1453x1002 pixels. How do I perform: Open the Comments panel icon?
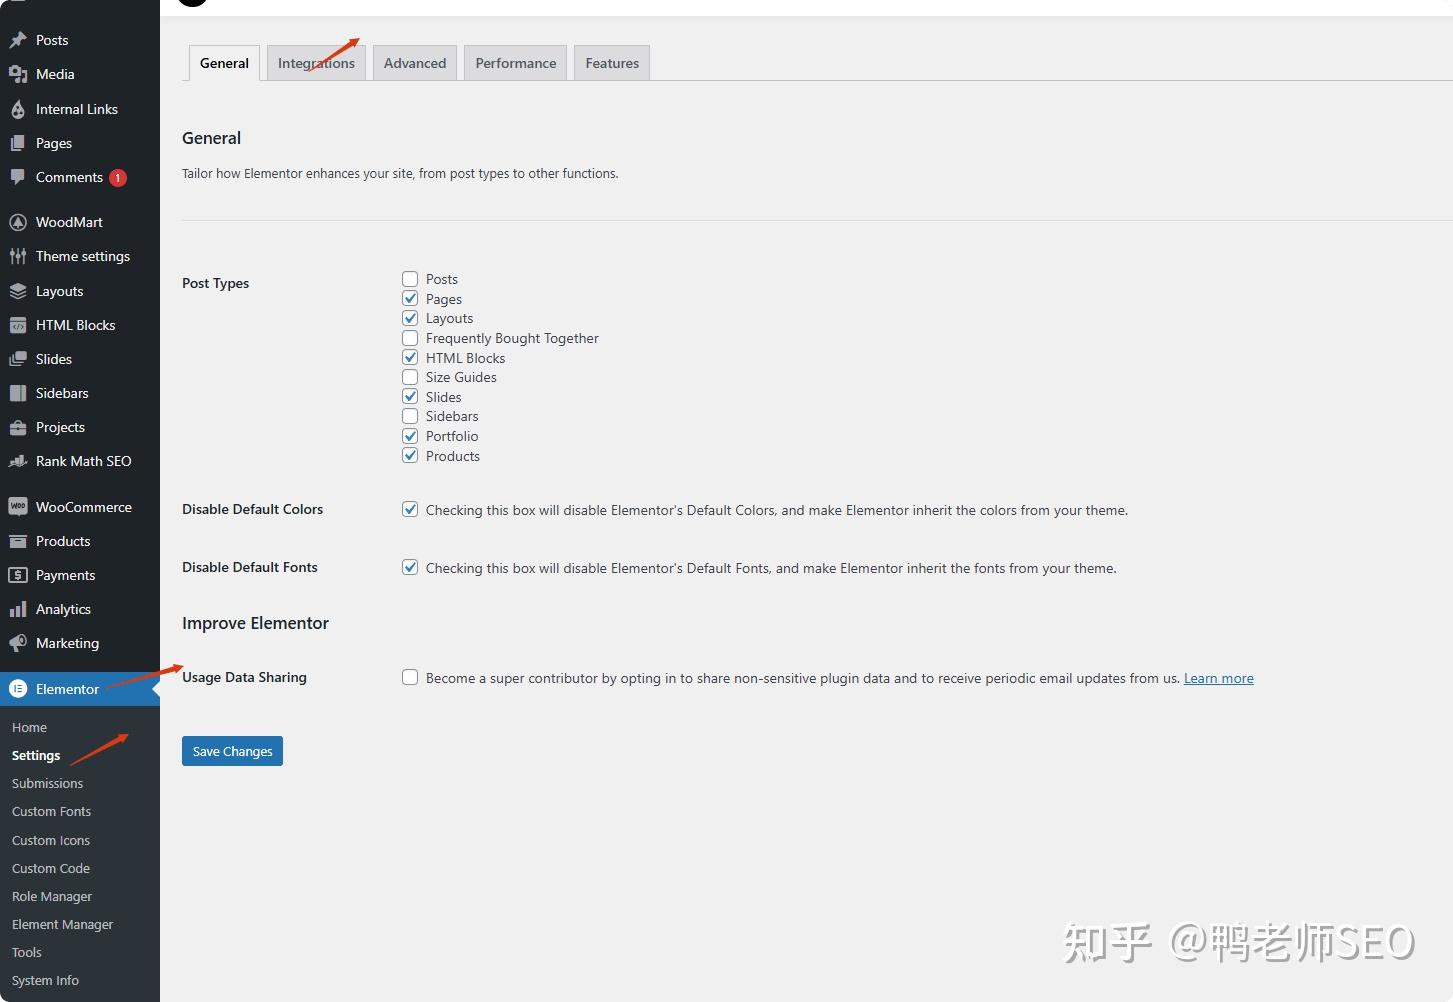click(18, 177)
